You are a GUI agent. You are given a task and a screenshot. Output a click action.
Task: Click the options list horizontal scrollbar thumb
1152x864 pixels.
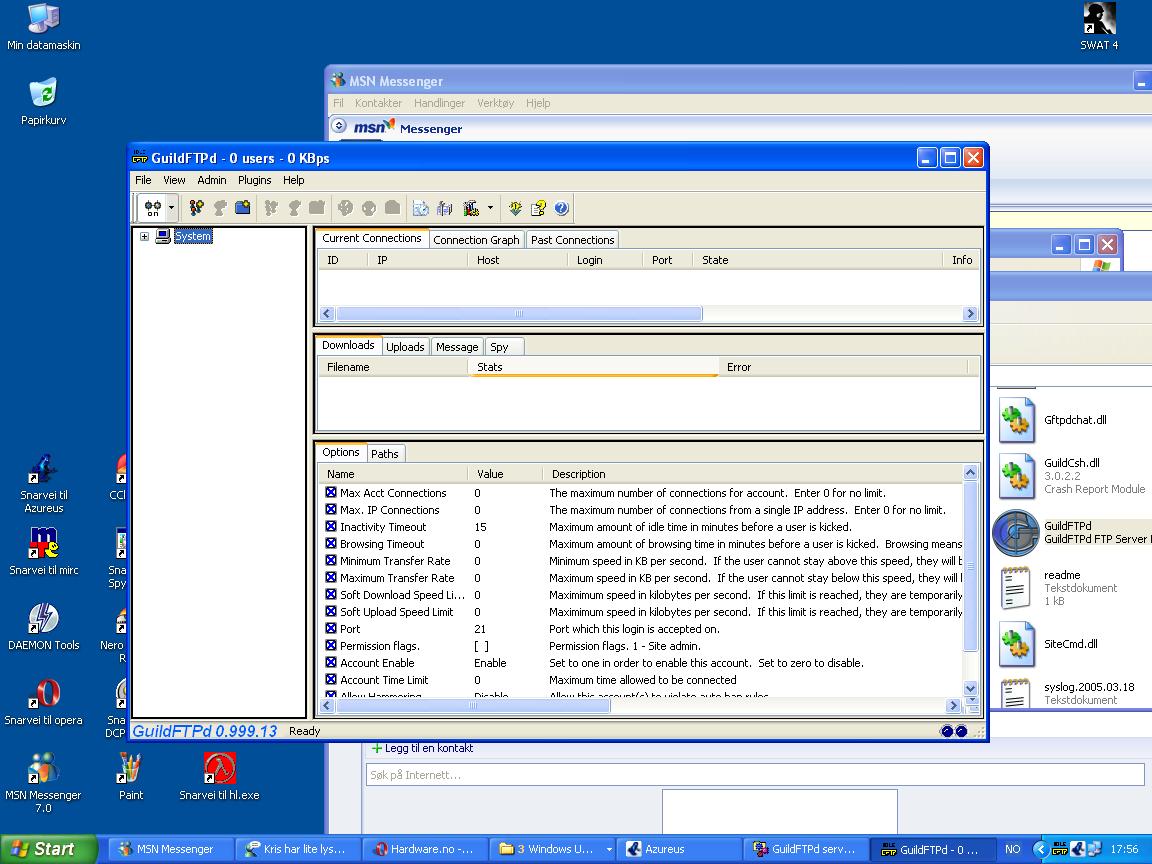(x=472, y=705)
